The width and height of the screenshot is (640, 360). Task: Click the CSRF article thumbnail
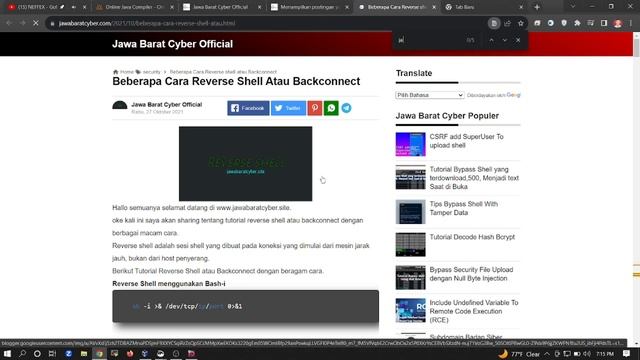410,144
